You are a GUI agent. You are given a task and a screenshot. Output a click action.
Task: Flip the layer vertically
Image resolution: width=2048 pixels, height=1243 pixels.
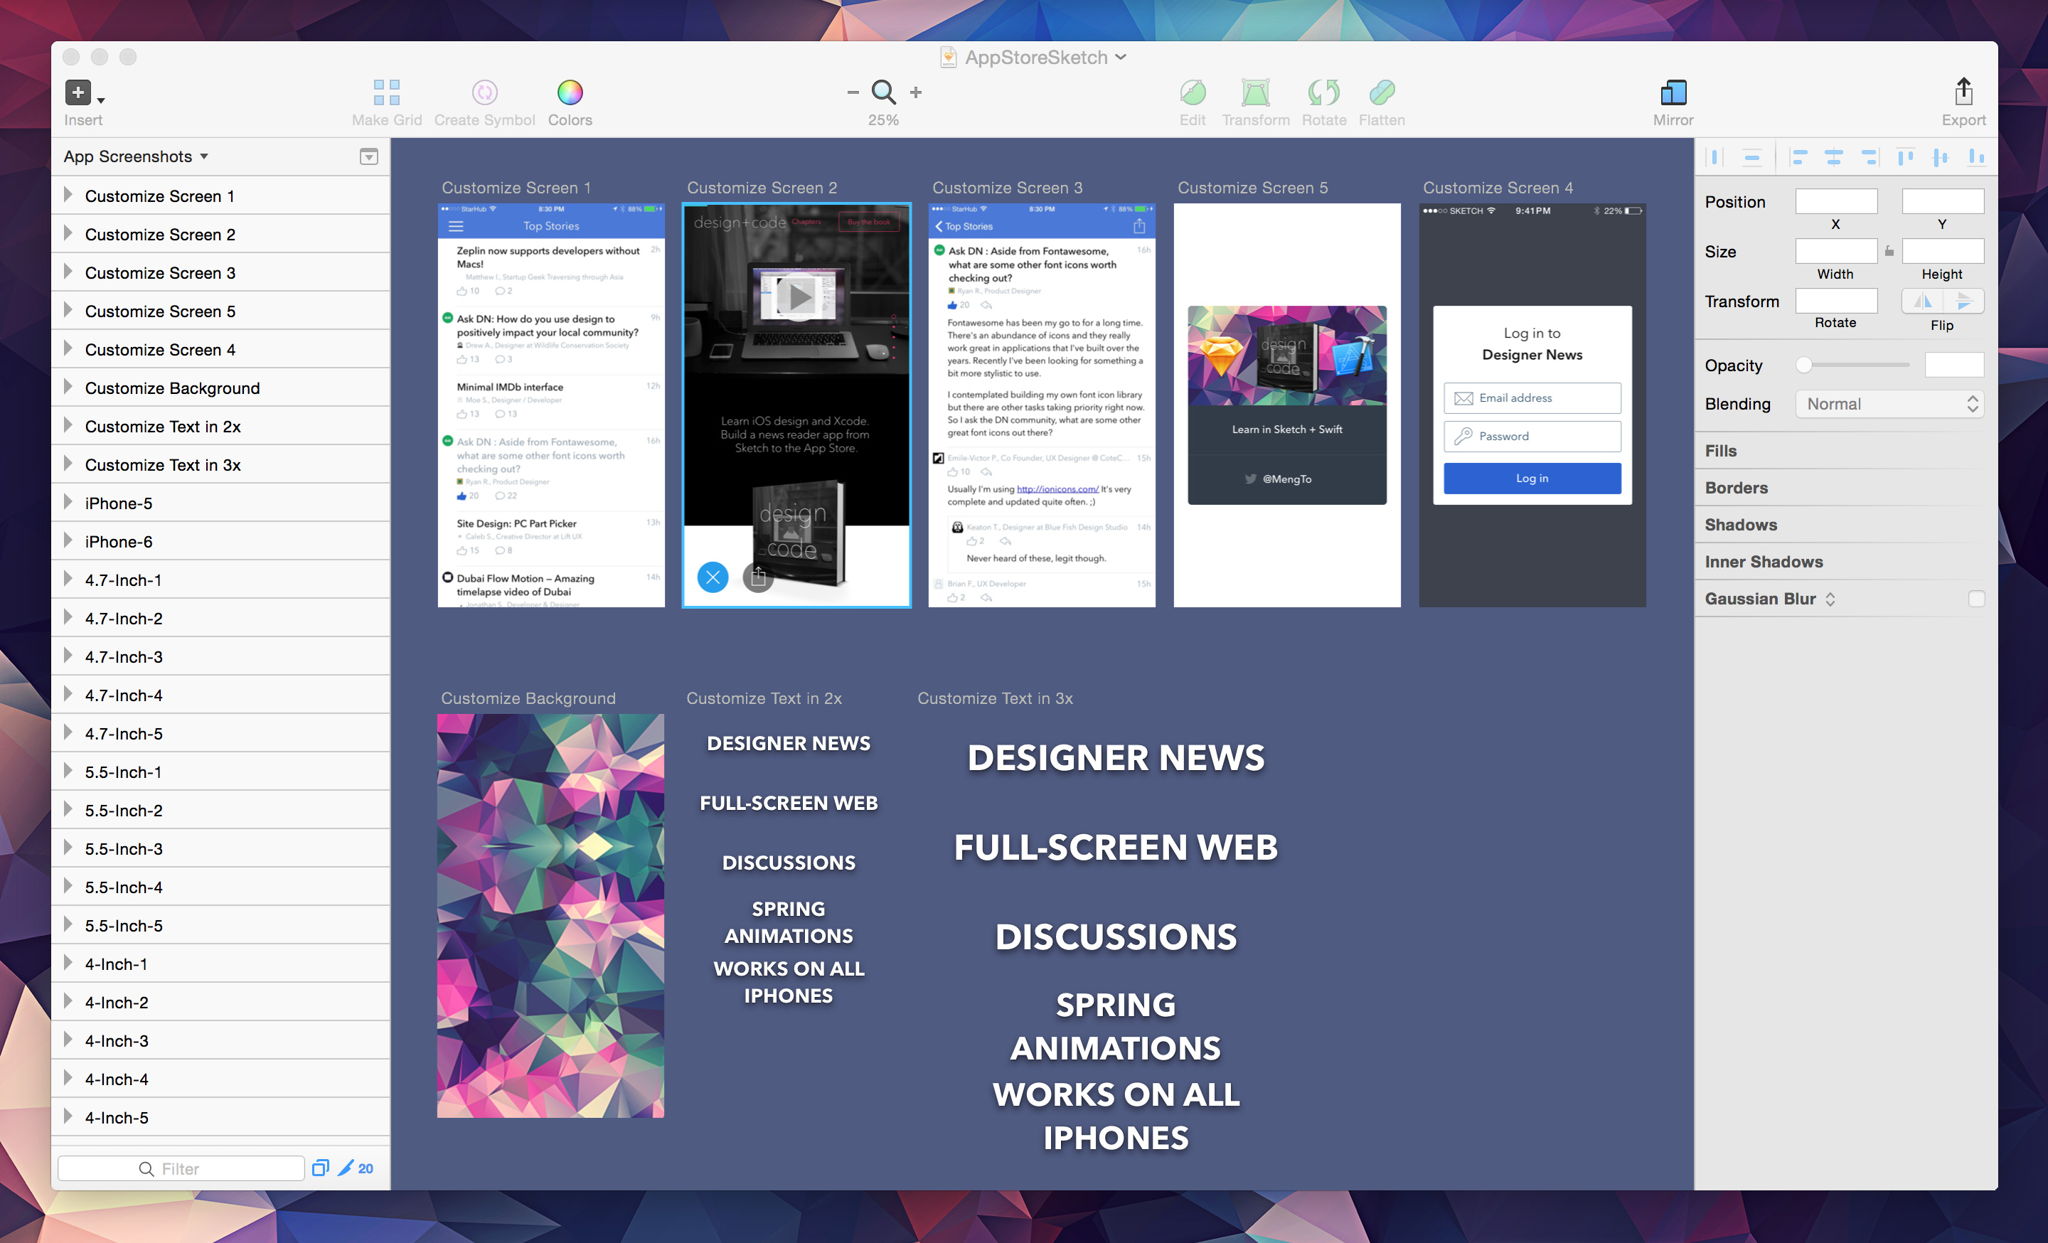click(x=1964, y=301)
